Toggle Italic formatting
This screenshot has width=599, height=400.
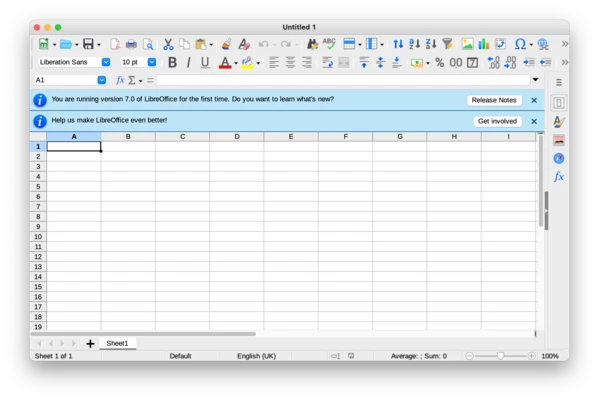(x=188, y=62)
